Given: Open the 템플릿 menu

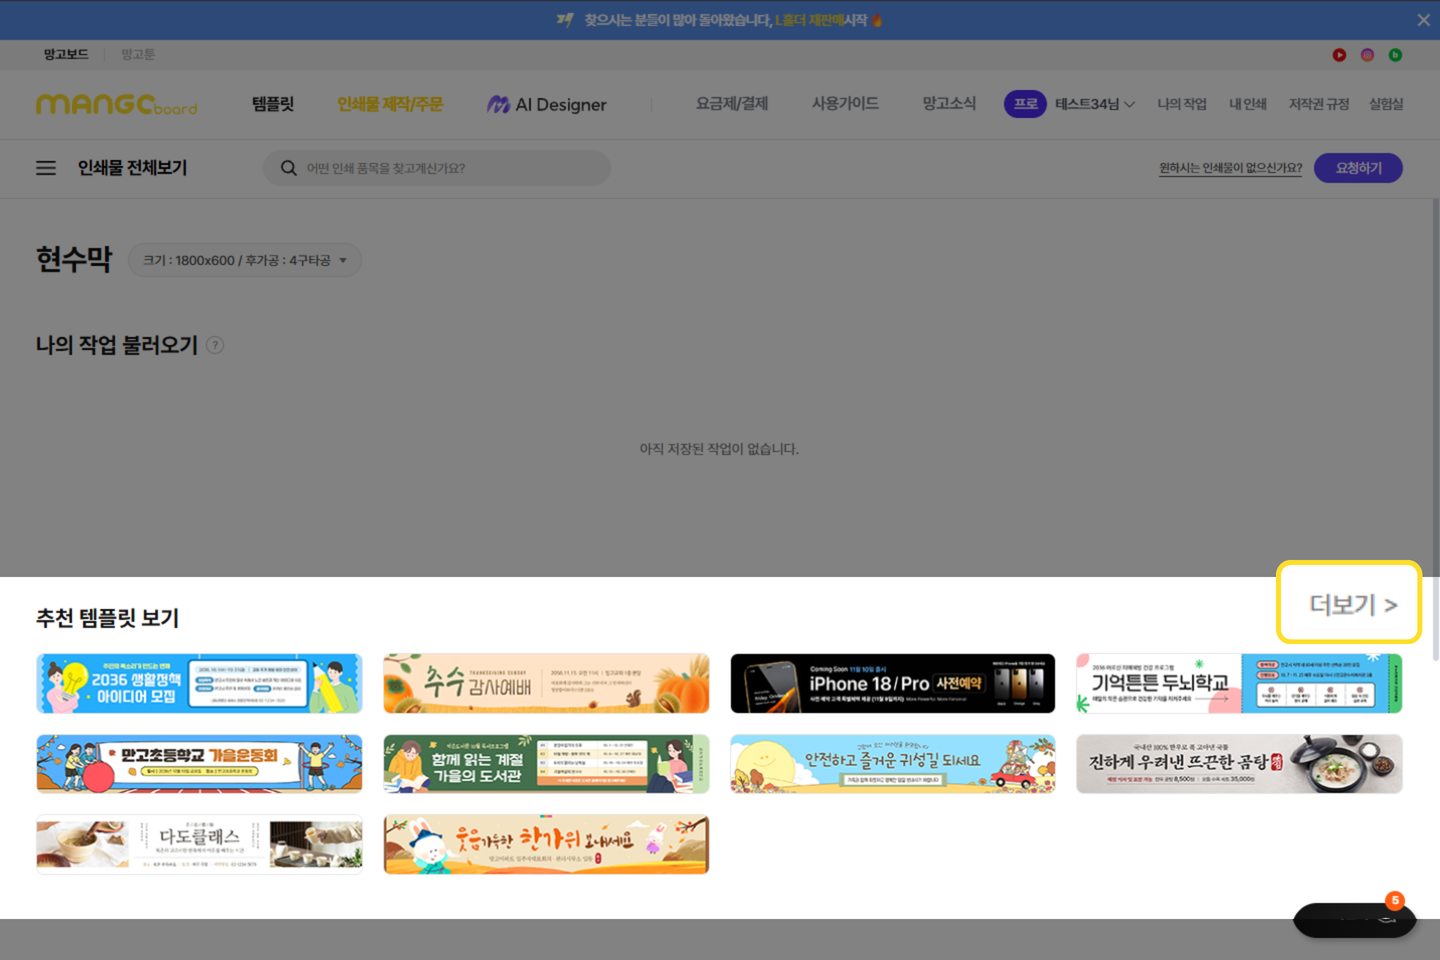Looking at the screenshot, I should (273, 104).
